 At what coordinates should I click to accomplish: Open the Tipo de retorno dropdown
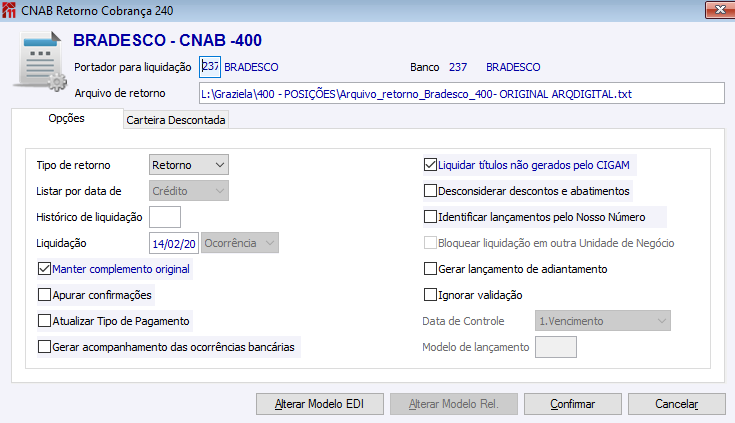point(189,165)
